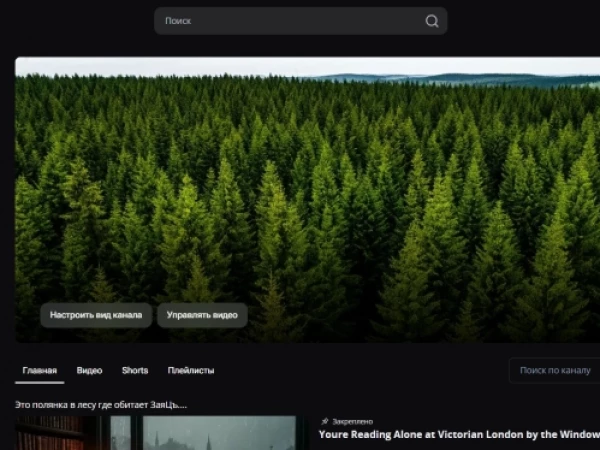The image size is (600, 450).
Task: Open video titled Youre Reading Alone at Victorian London
Action: (x=459, y=435)
